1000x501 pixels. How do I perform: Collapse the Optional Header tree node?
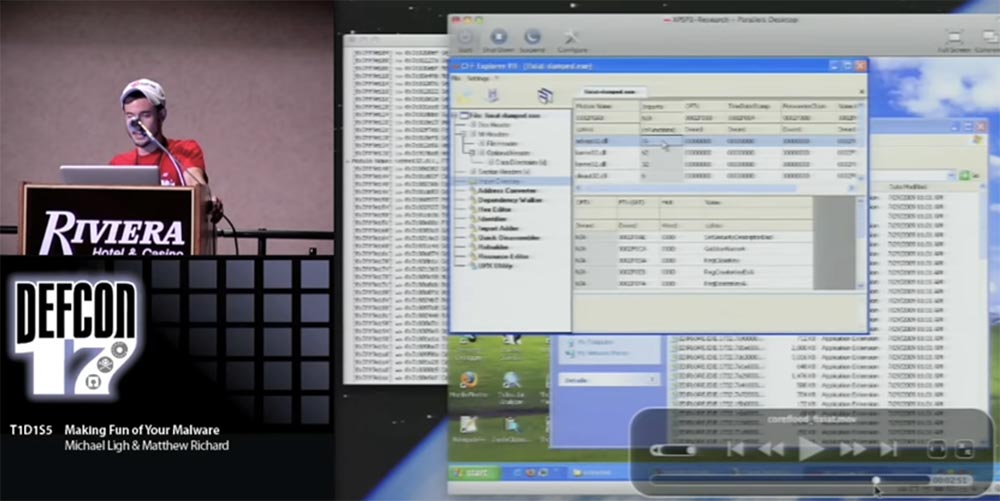tap(473, 154)
